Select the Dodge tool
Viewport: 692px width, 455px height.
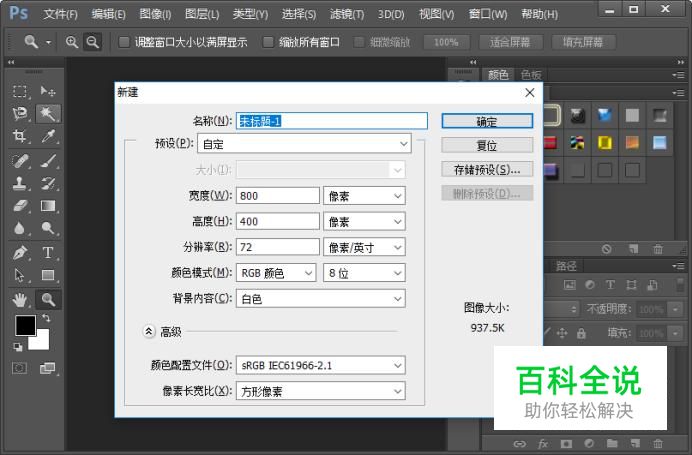tap(48, 228)
